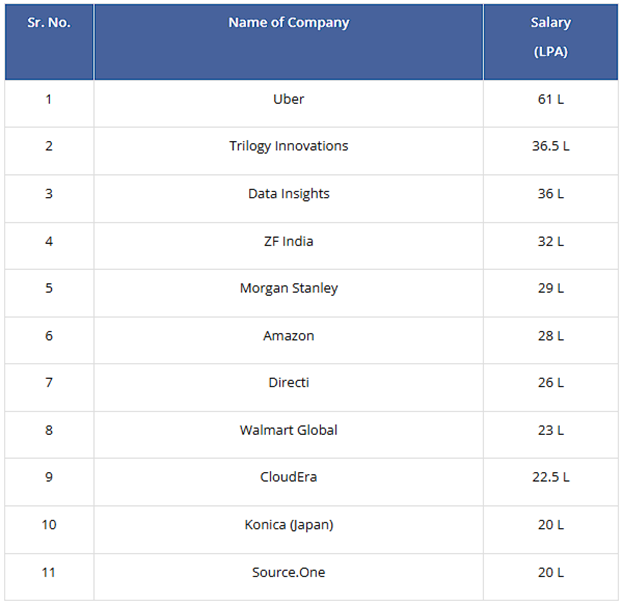Click on ZF India

288,241
